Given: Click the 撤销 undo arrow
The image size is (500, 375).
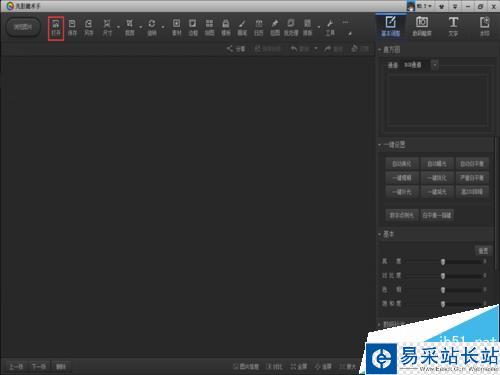Looking at the screenshot, I should 300,49.
